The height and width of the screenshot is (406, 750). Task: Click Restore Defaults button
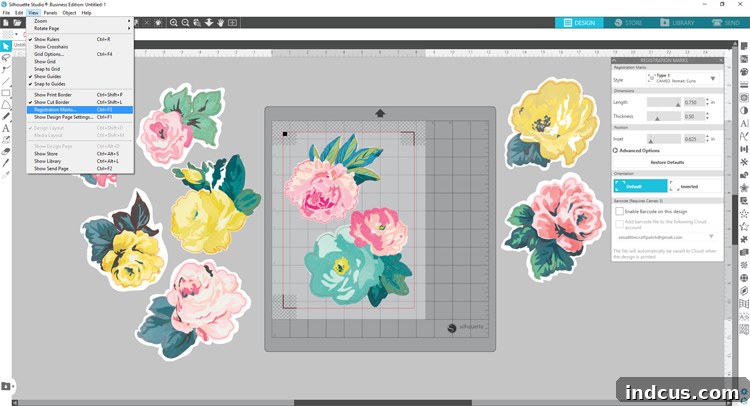pos(667,163)
